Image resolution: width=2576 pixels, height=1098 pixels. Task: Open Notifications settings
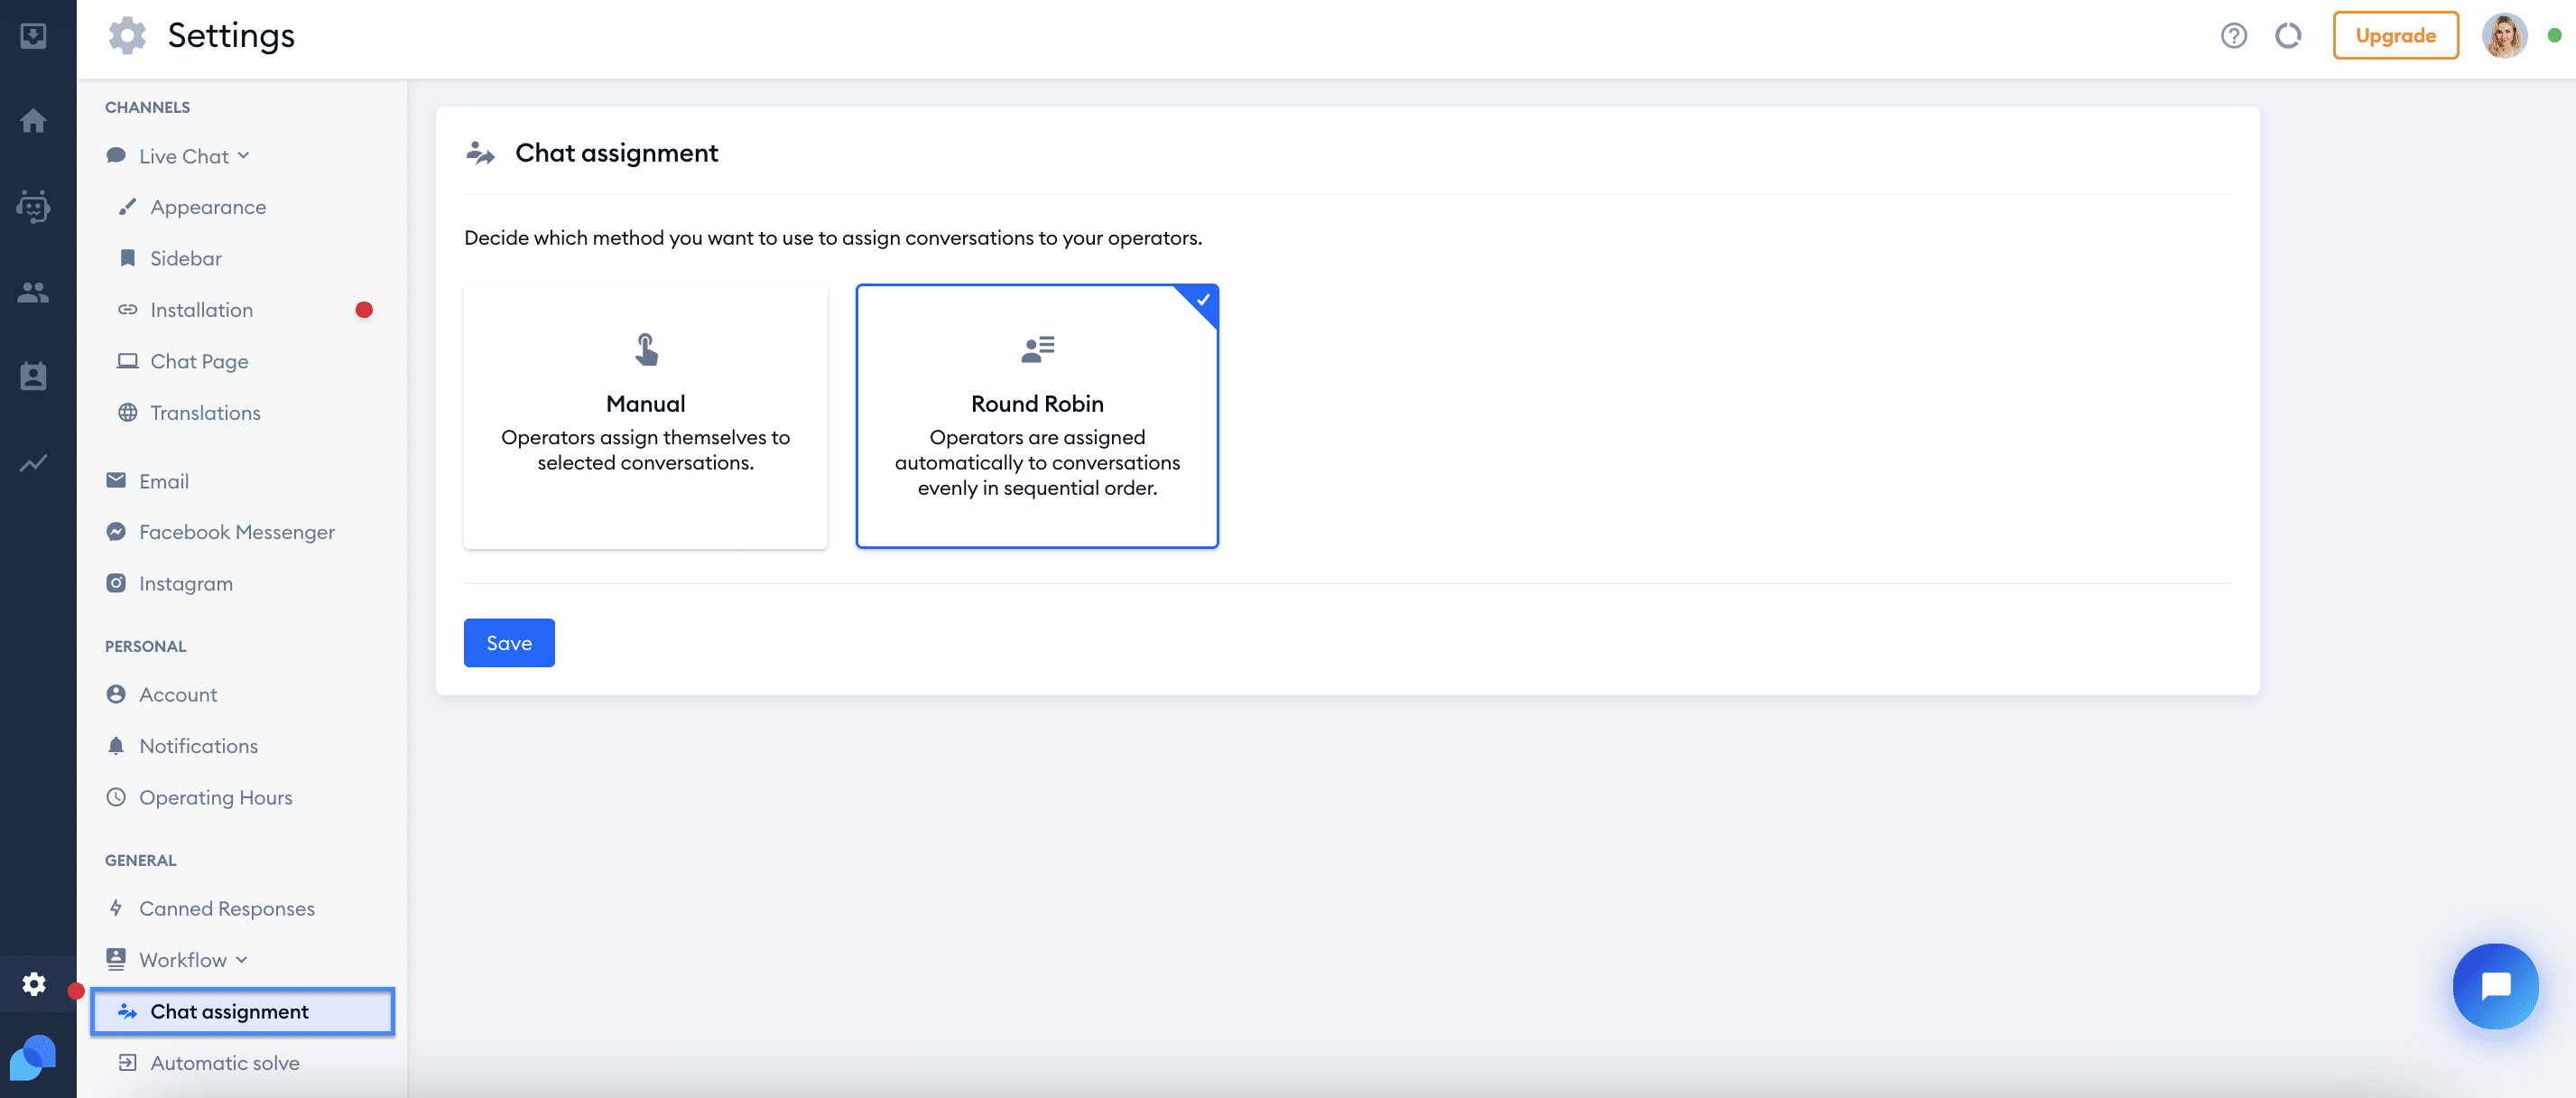coord(198,747)
